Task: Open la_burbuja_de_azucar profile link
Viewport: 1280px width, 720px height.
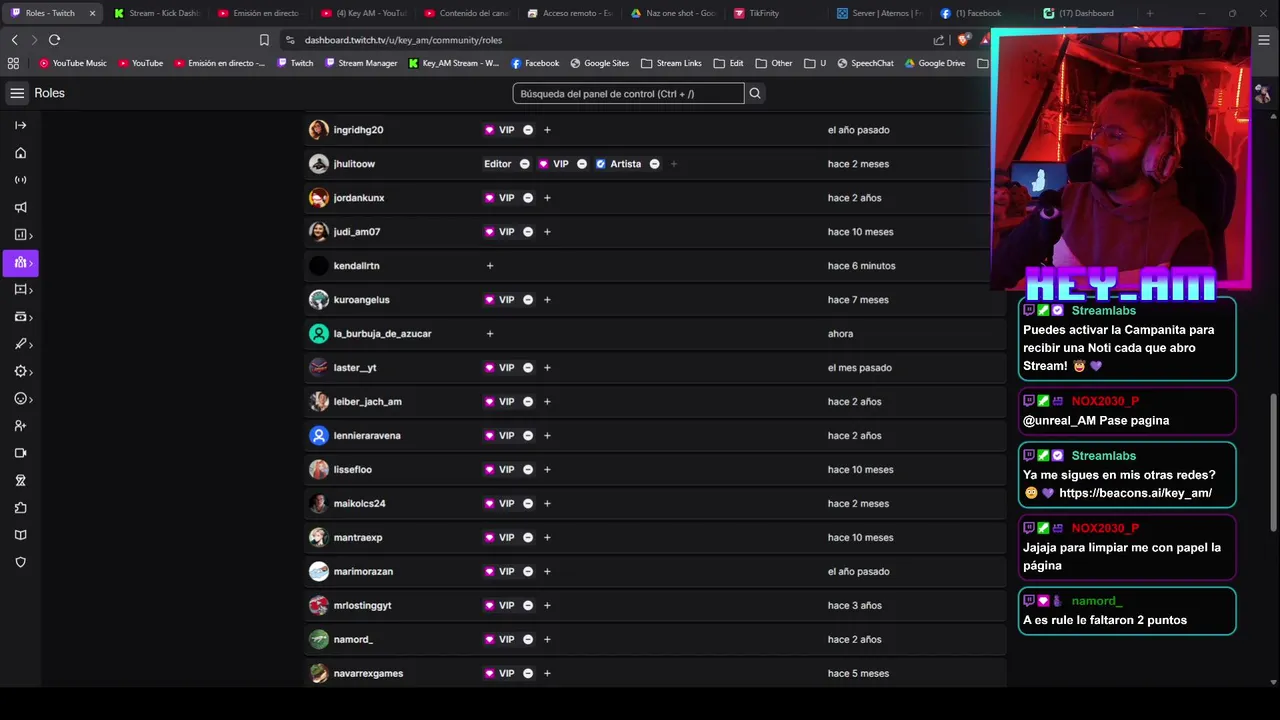Action: (383, 334)
